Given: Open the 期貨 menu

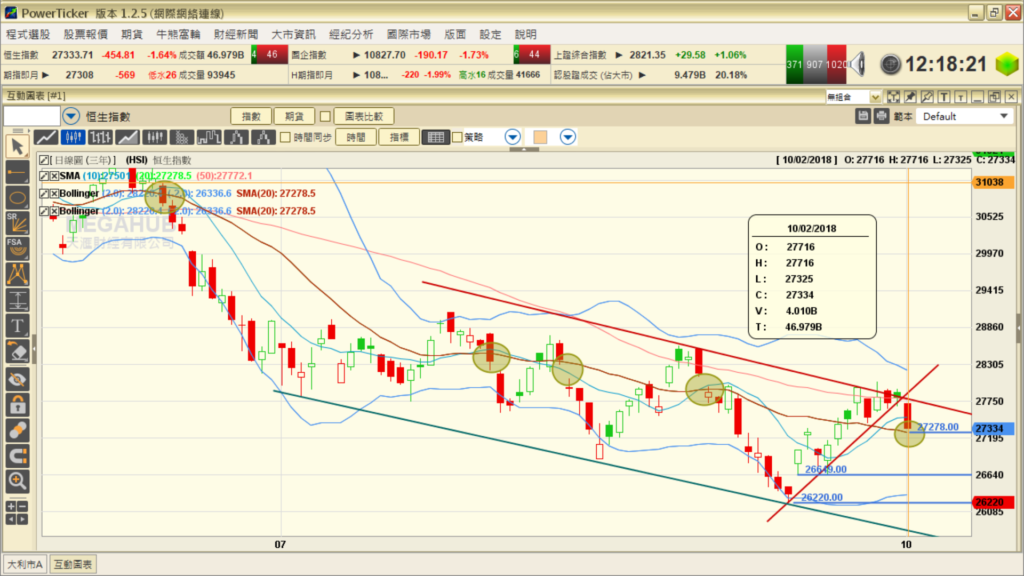Looking at the screenshot, I should tap(131, 34).
